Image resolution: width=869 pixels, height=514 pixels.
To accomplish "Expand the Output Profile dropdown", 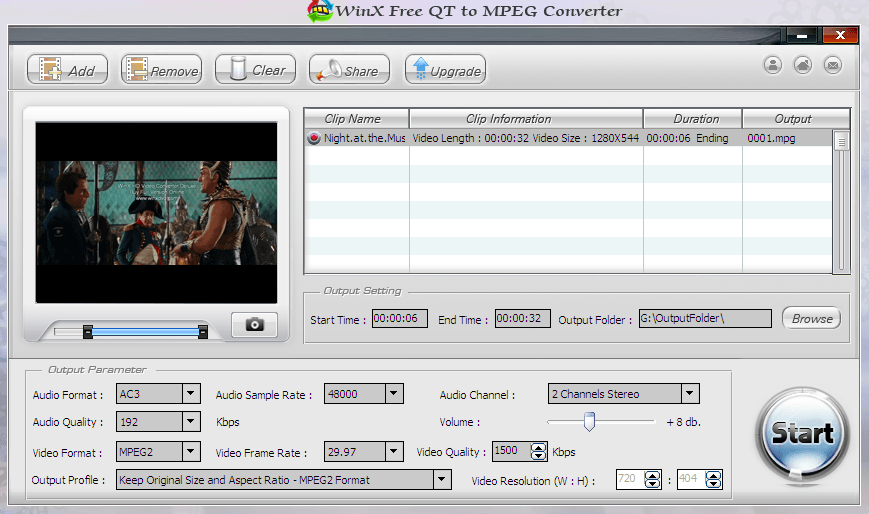I will (x=441, y=480).
